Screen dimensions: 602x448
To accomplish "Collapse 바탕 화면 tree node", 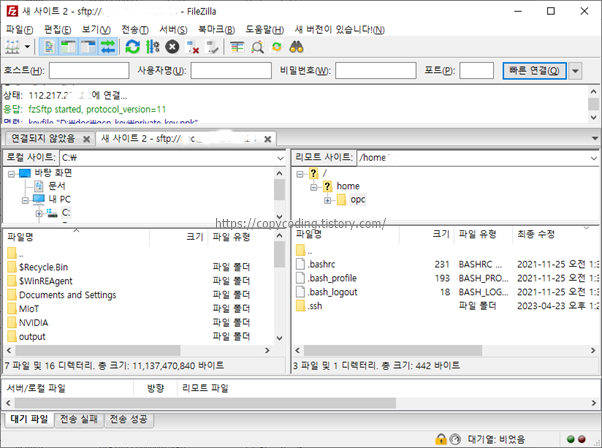I will pyautogui.click(x=11, y=174).
